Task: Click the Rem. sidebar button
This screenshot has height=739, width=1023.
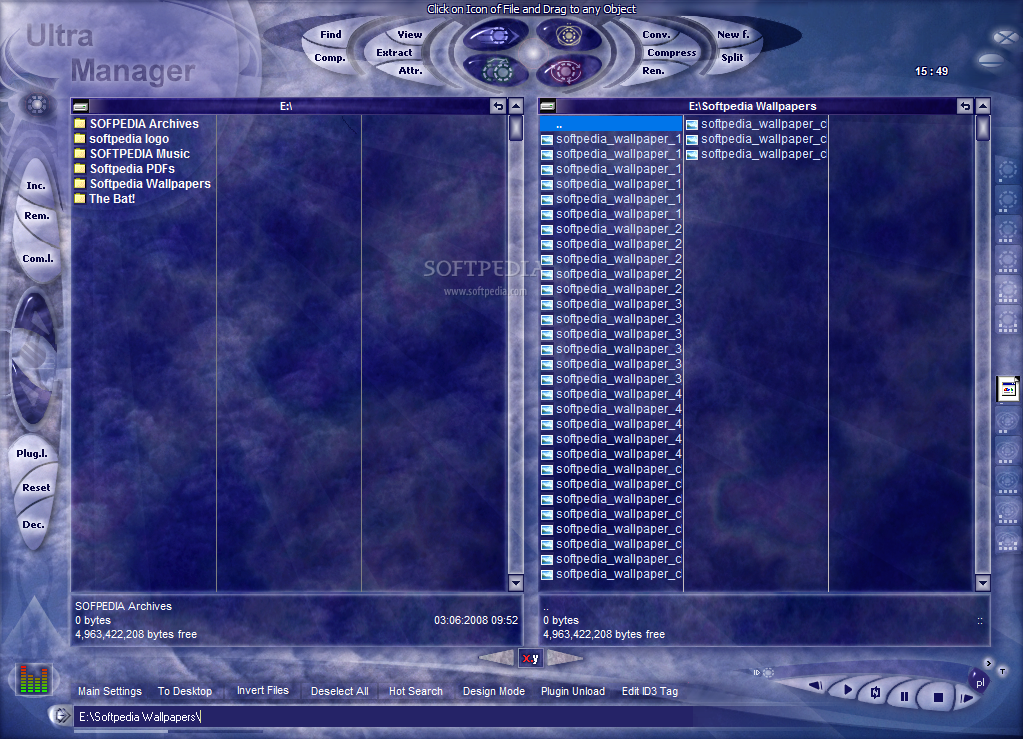Action: [37, 216]
